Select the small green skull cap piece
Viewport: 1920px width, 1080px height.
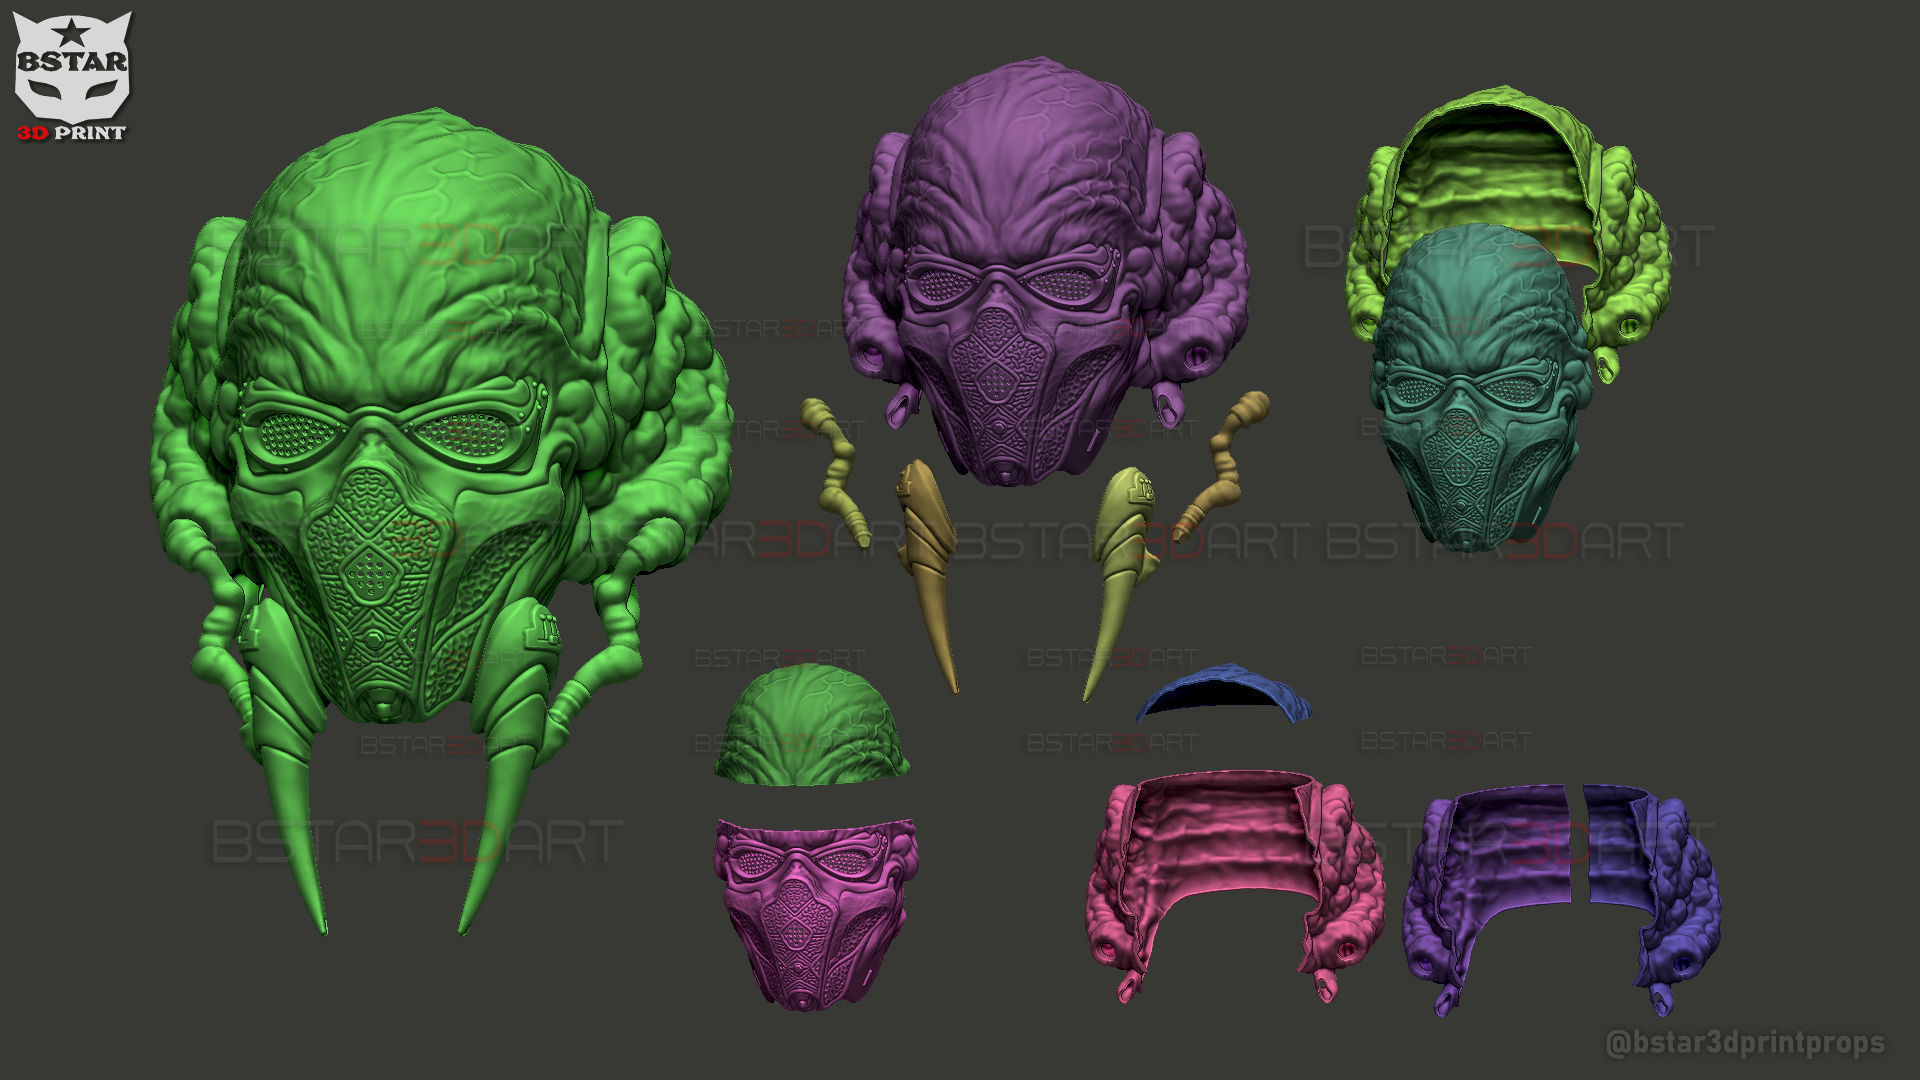pos(811,727)
